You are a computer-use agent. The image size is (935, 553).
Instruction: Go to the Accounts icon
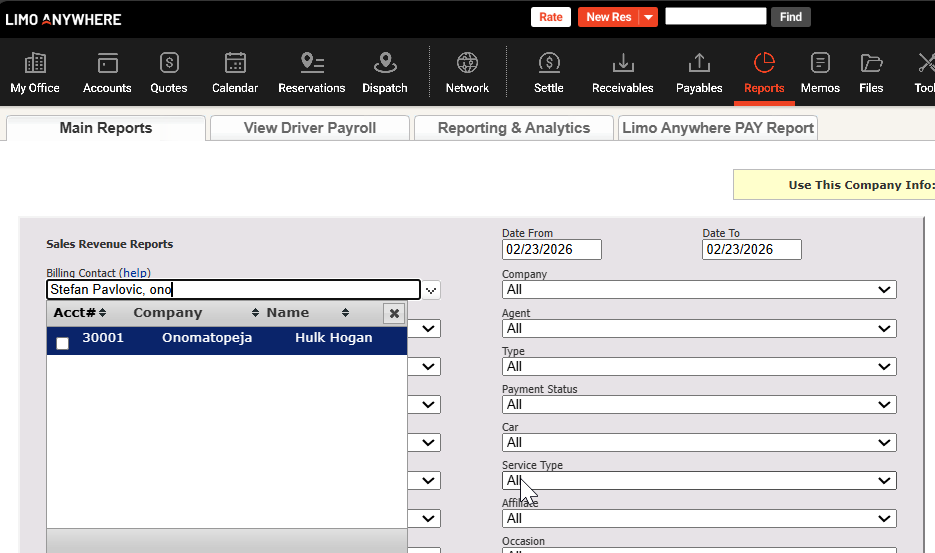coord(107,73)
